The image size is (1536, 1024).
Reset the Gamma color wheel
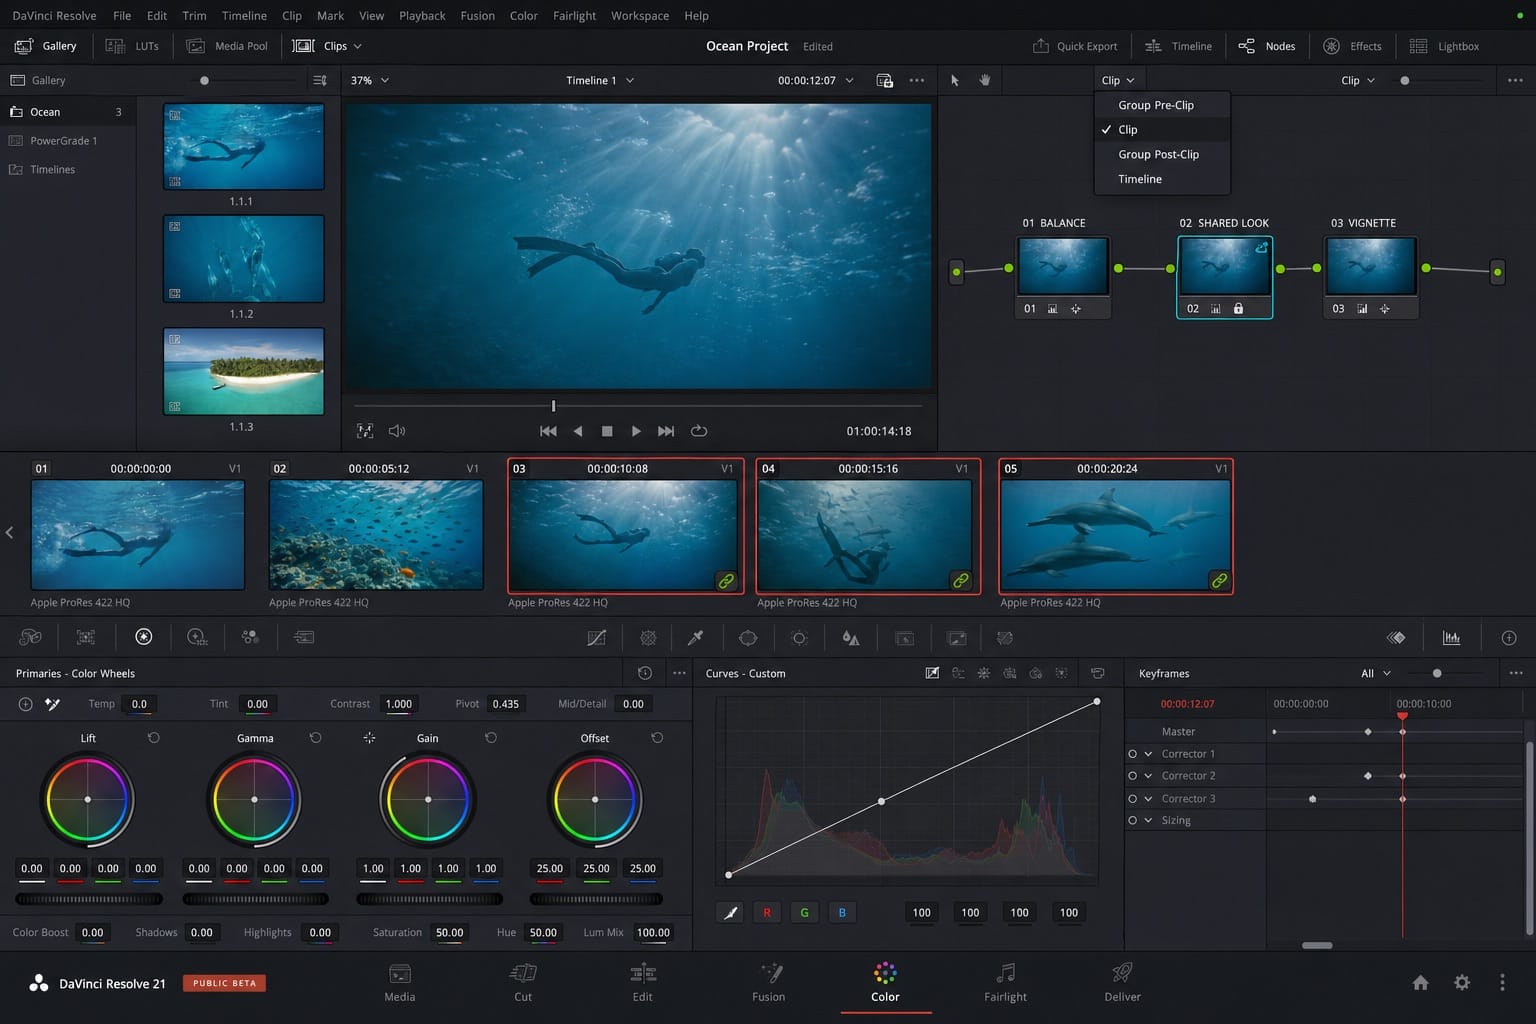click(315, 737)
